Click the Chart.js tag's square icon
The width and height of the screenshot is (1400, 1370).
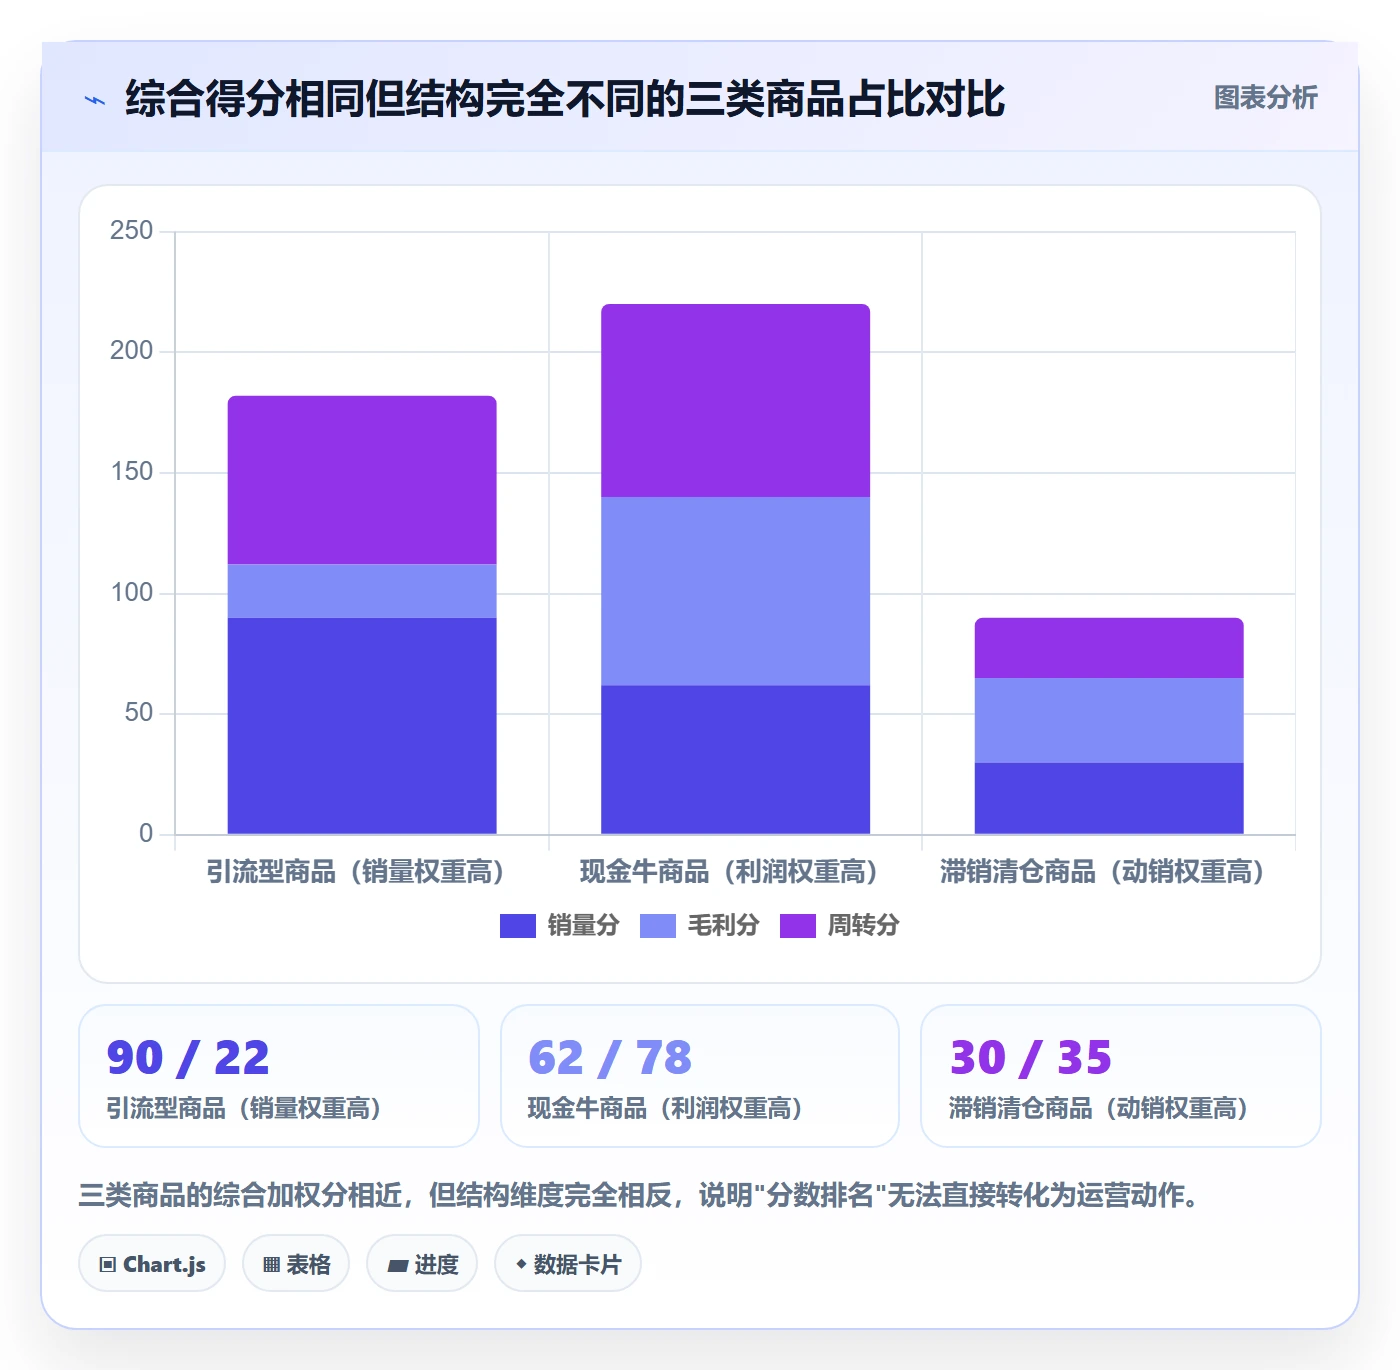tap(108, 1265)
